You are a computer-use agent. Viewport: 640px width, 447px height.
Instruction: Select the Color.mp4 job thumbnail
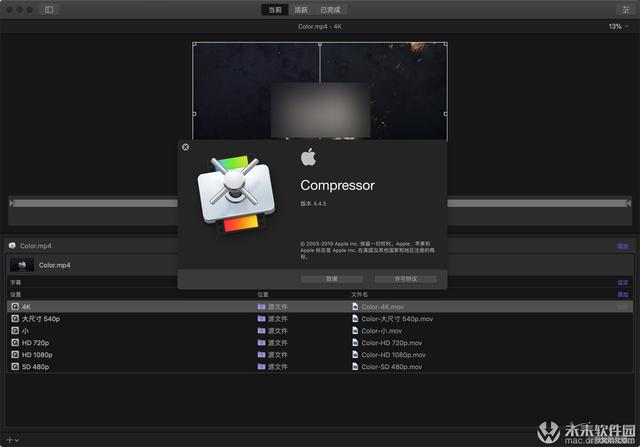click(22, 265)
